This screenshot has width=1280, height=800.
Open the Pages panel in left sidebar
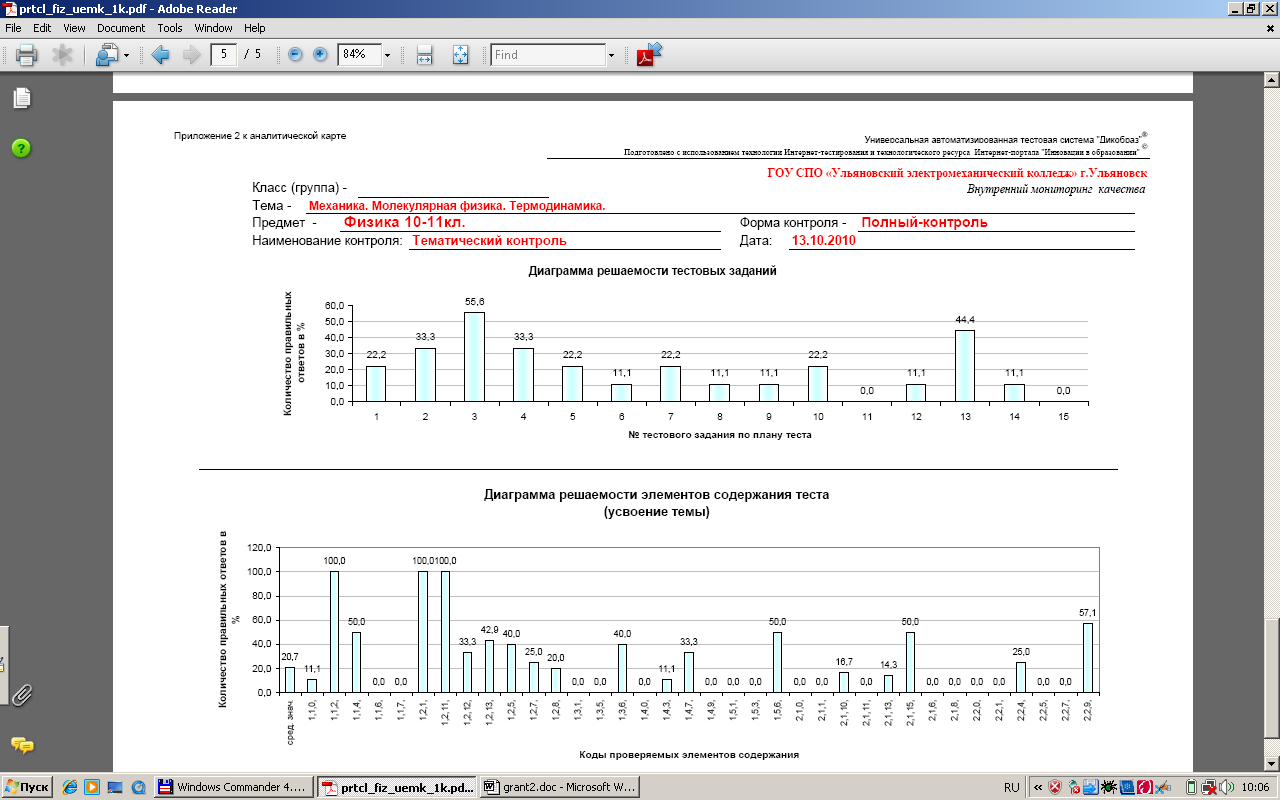[x=21, y=98]
